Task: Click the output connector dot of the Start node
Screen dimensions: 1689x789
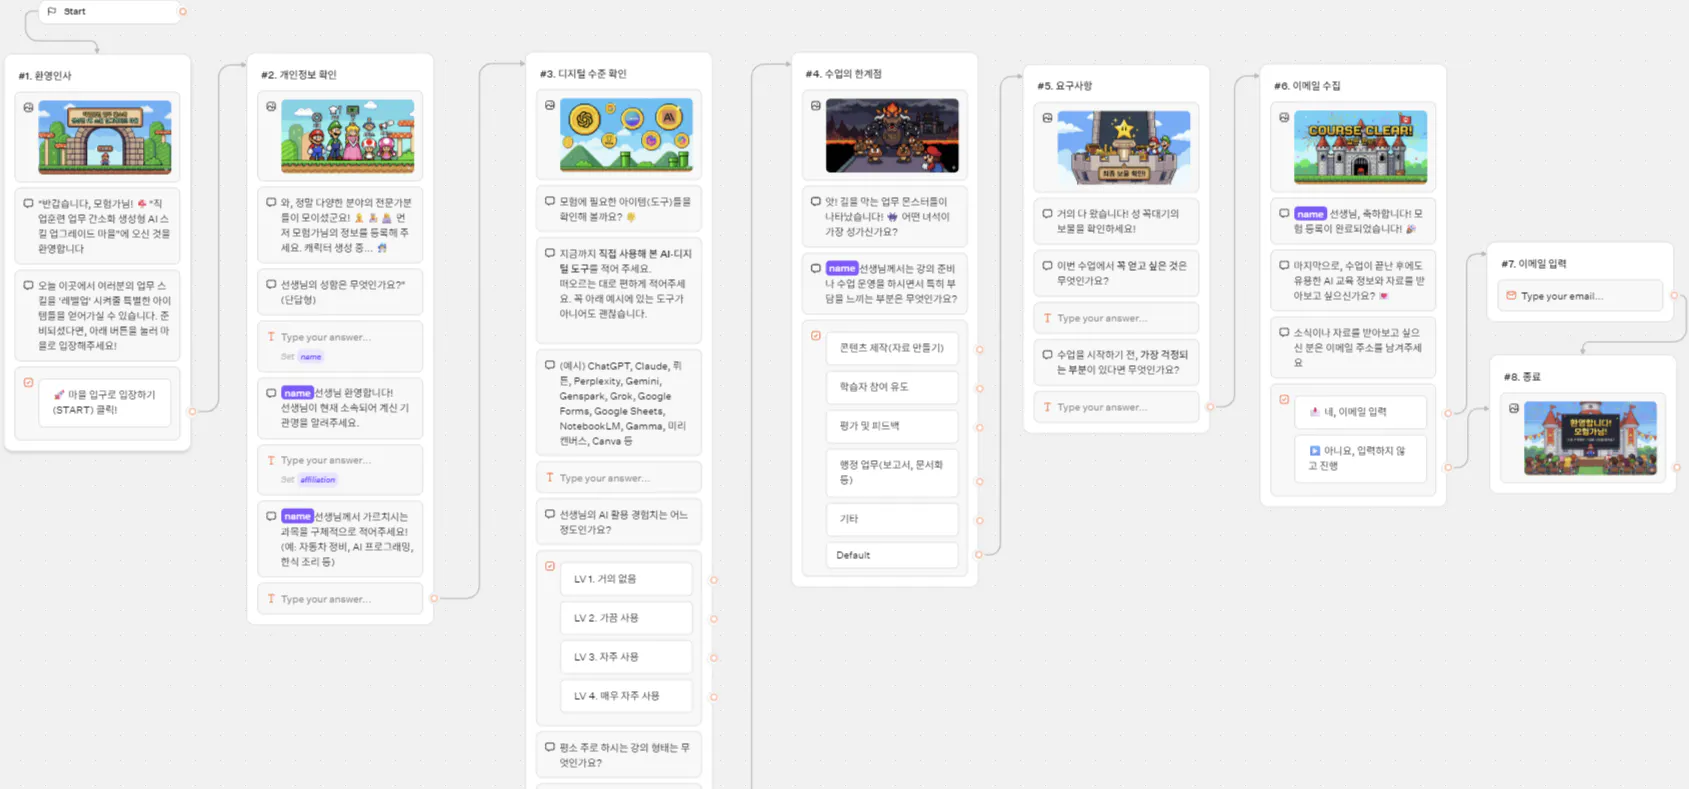Action: pyautogui.click(x=182, y=12)
